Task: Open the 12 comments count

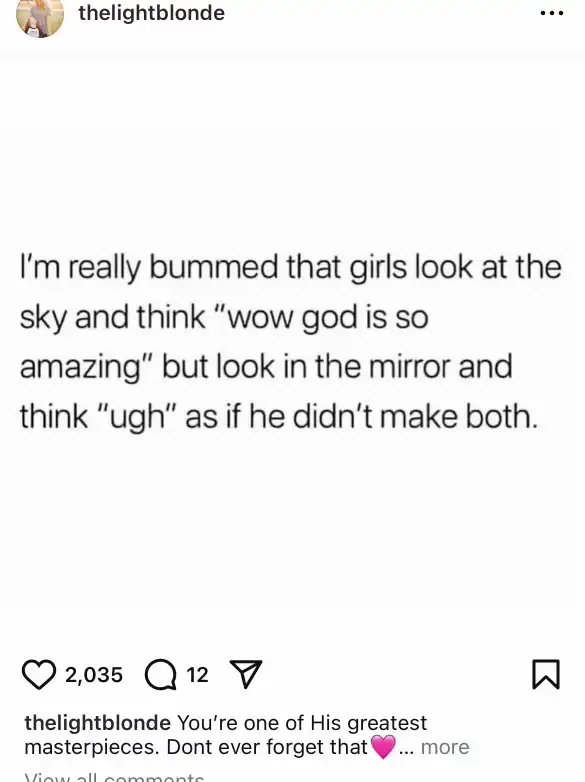Action: point(197,675)
